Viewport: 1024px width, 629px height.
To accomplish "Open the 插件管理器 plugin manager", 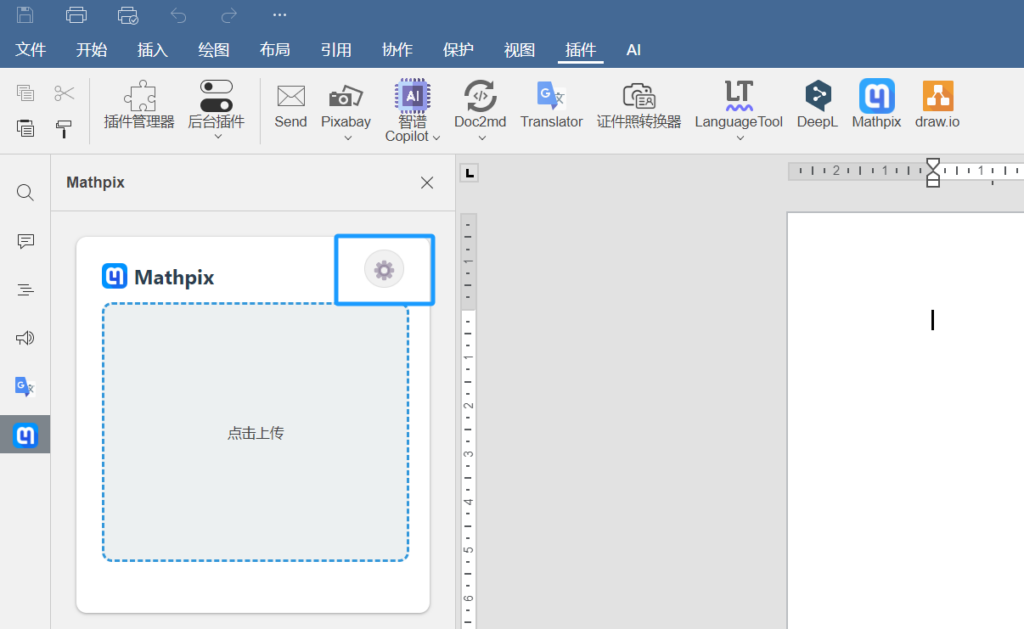I will point(141,103).
